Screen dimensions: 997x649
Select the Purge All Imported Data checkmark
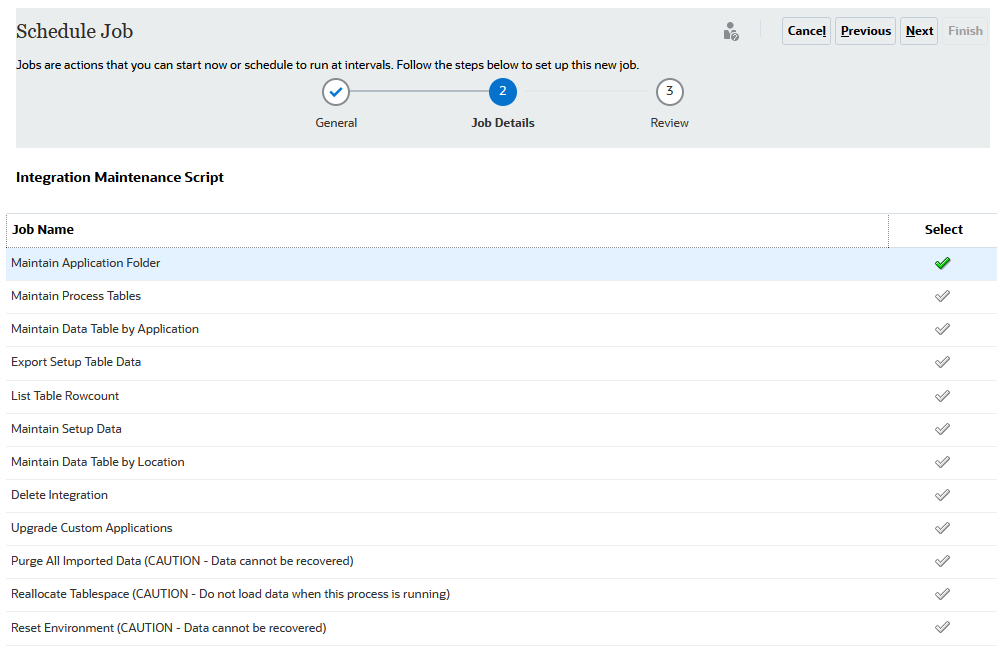(x=942, y=561)
